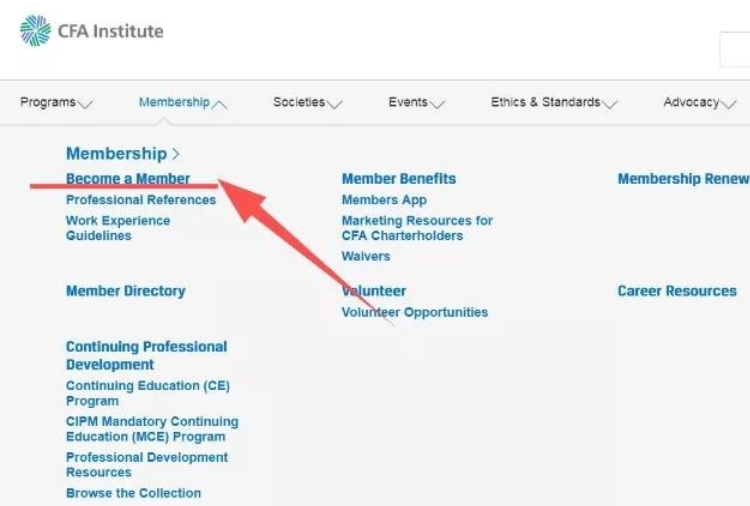Open Professional References link

point(141,200)
